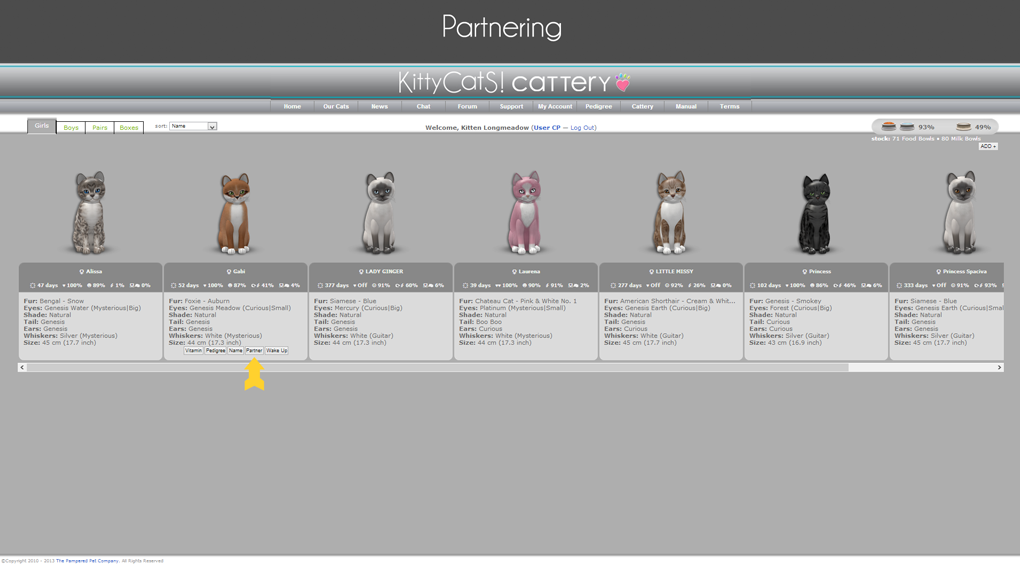Click the scroll right arrow on cat list
The height and width of the screenshot is (570, 1020).
999,368
